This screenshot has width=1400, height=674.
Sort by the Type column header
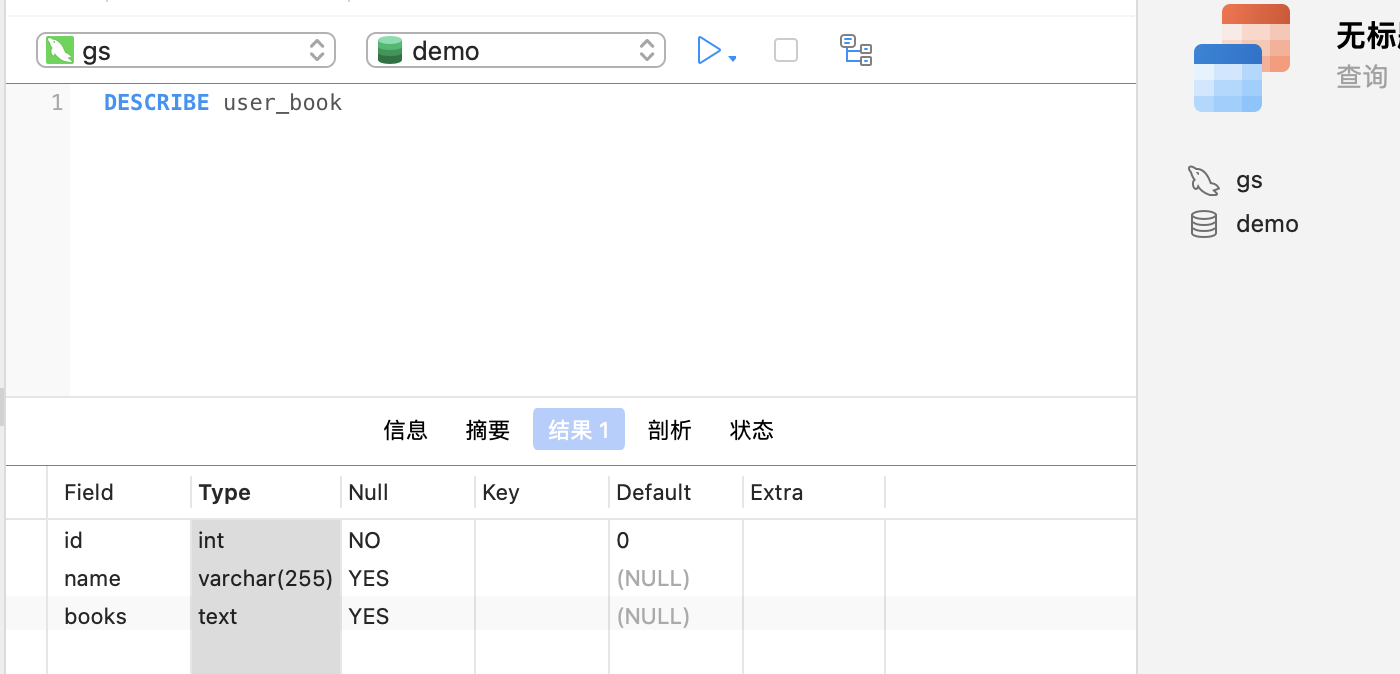(x=266, y=492)
